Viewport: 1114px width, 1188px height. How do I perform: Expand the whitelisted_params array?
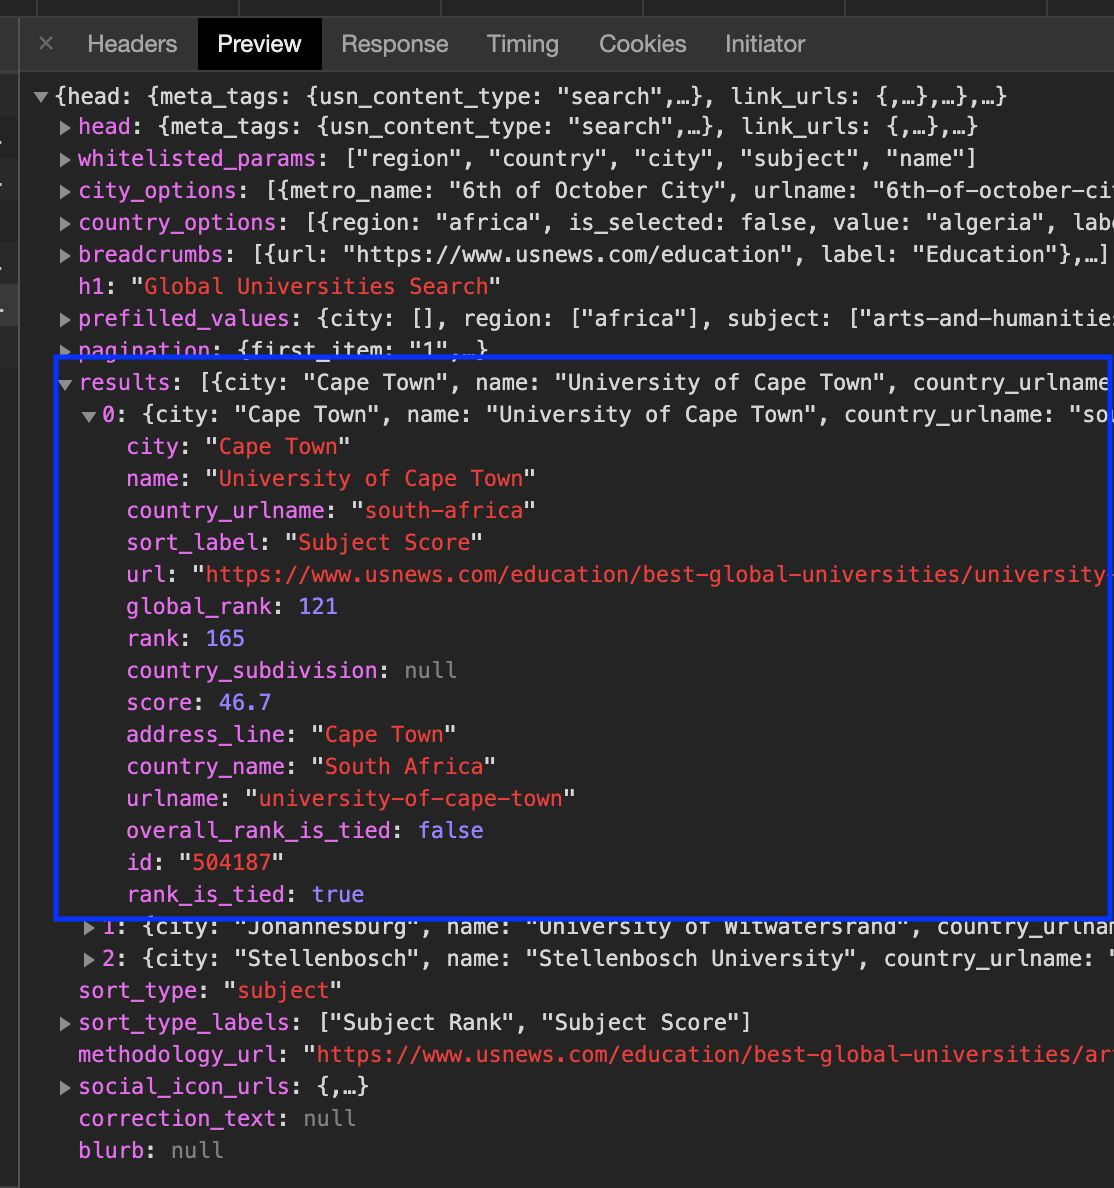[x=64, y=158]
